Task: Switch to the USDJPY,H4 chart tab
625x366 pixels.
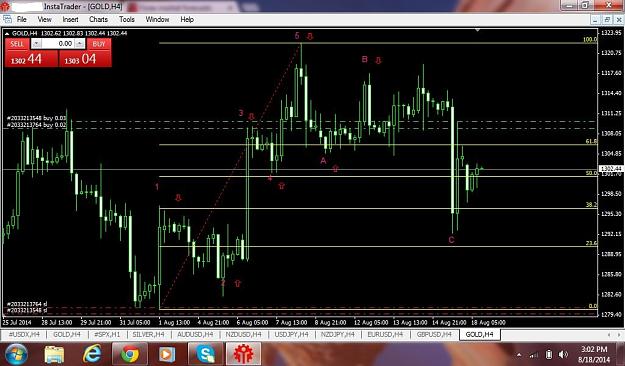Action: (x=291, y=335)
